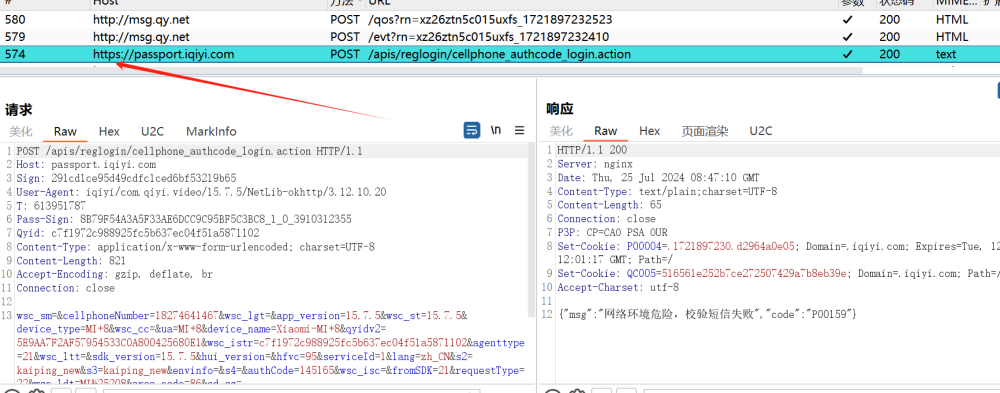
Task: Click the response Date header line
Action: (658, 178)
